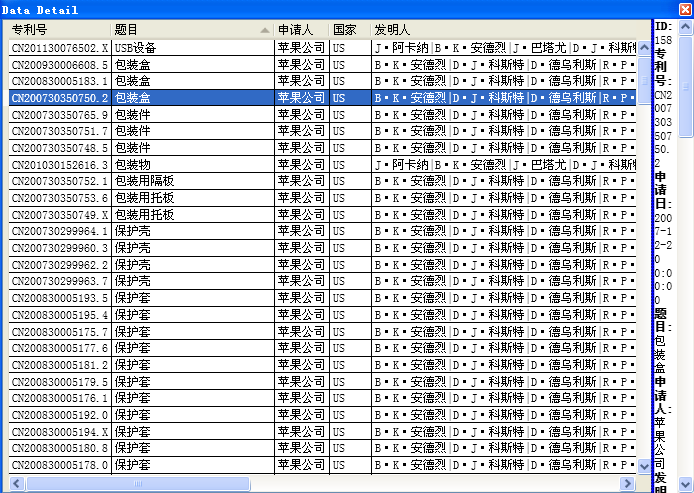This screenshot has height=493, width=694.
Task: Click the title cell 包装用隔板
Action: 193,181
